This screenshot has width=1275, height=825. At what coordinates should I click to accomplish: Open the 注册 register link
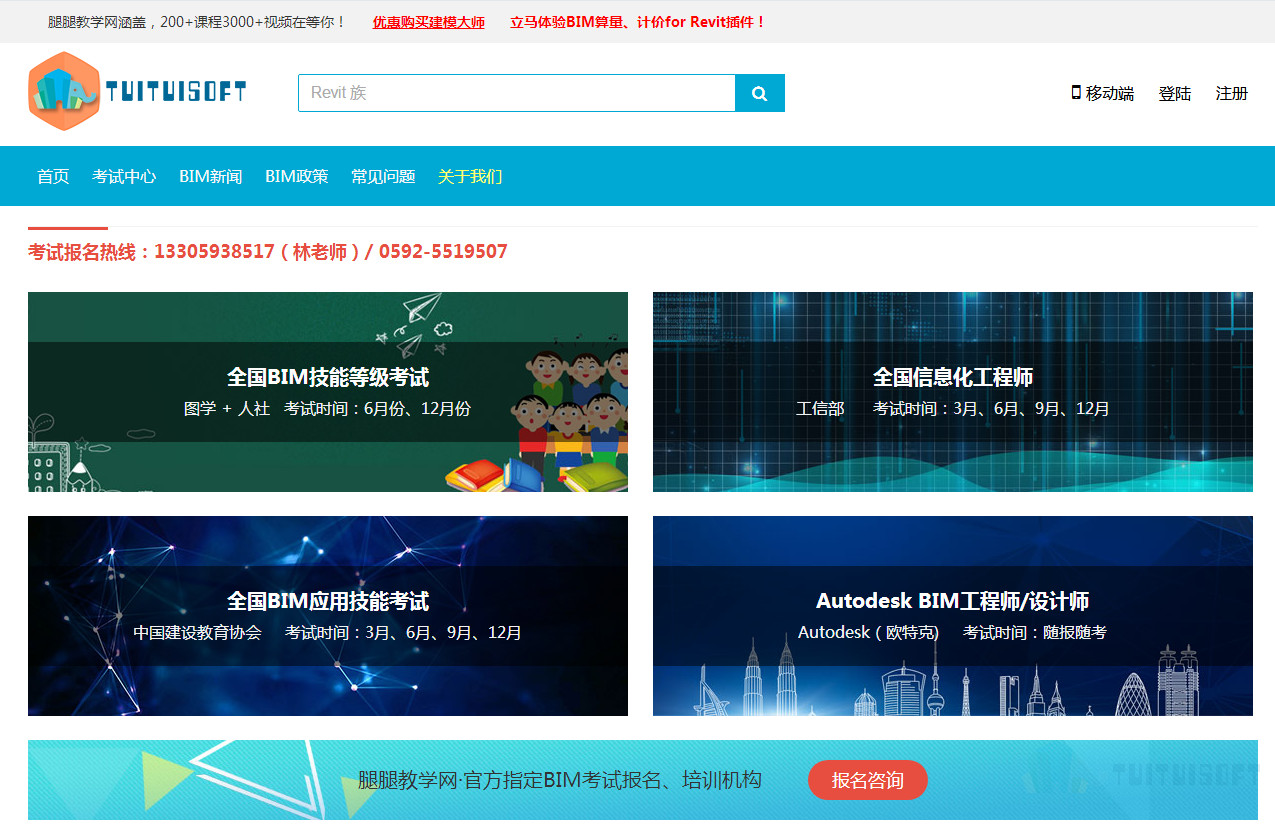(1232, 93)
